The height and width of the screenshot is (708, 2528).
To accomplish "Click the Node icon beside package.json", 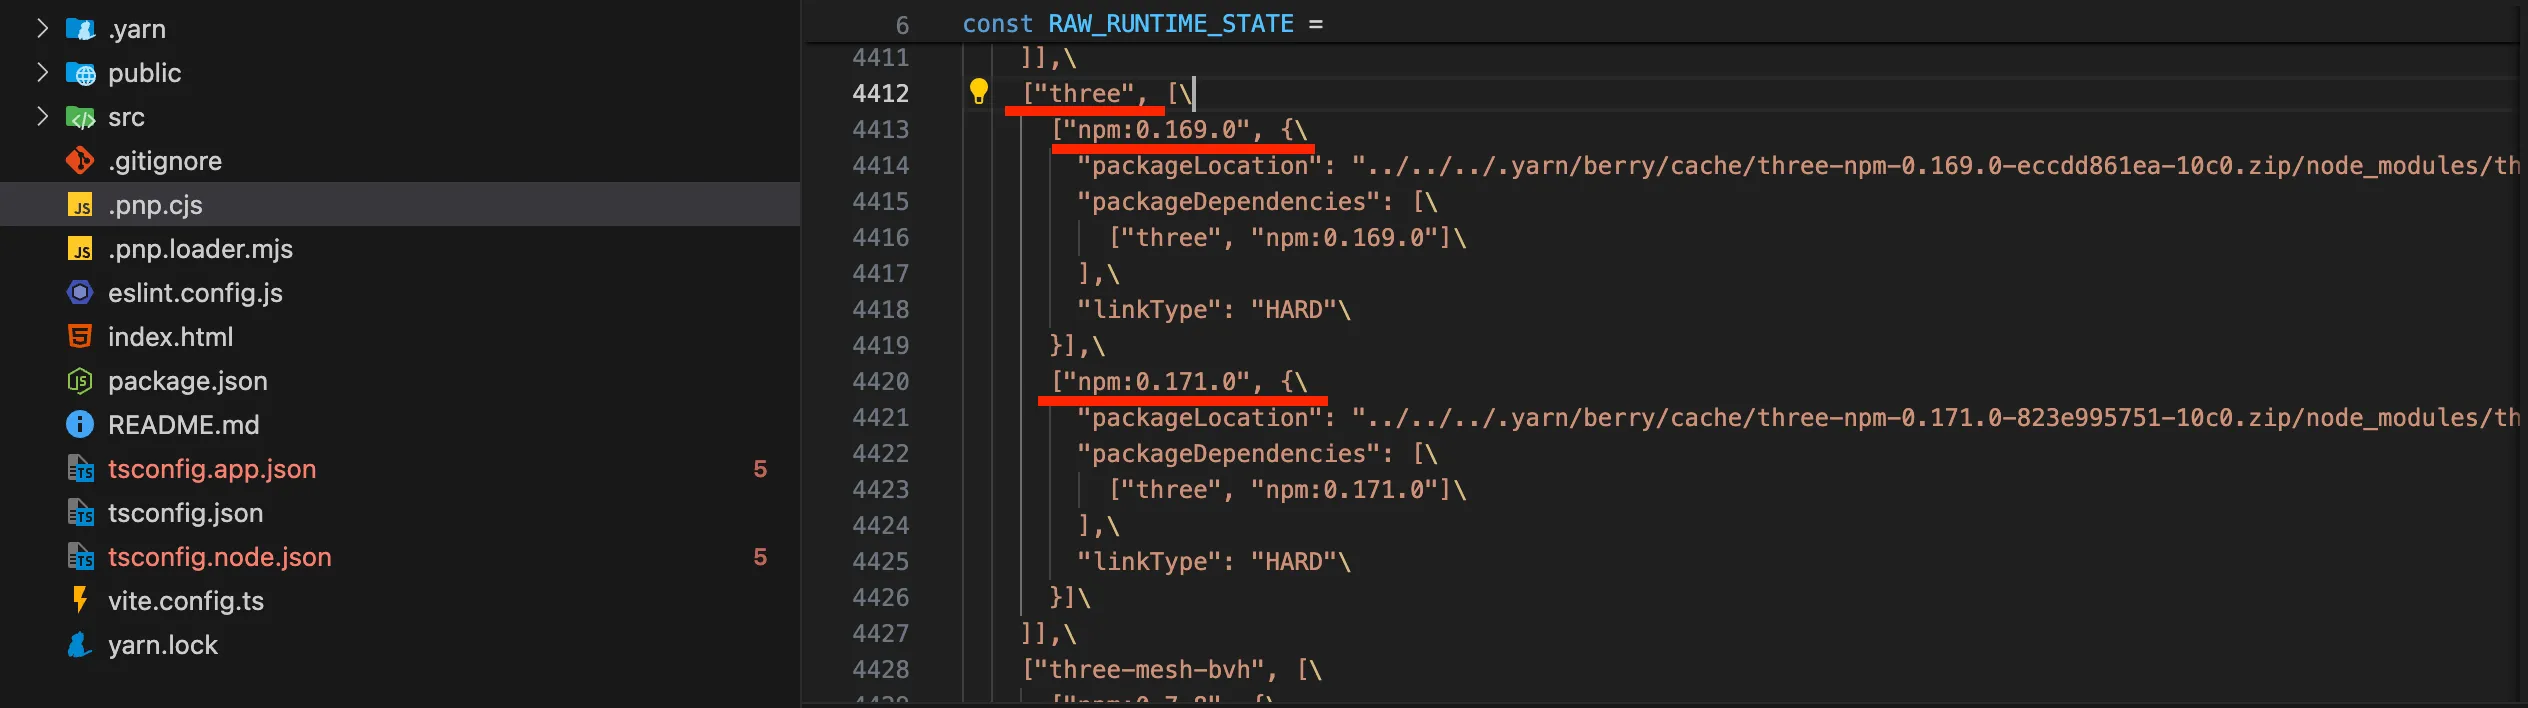I will 80,381.
